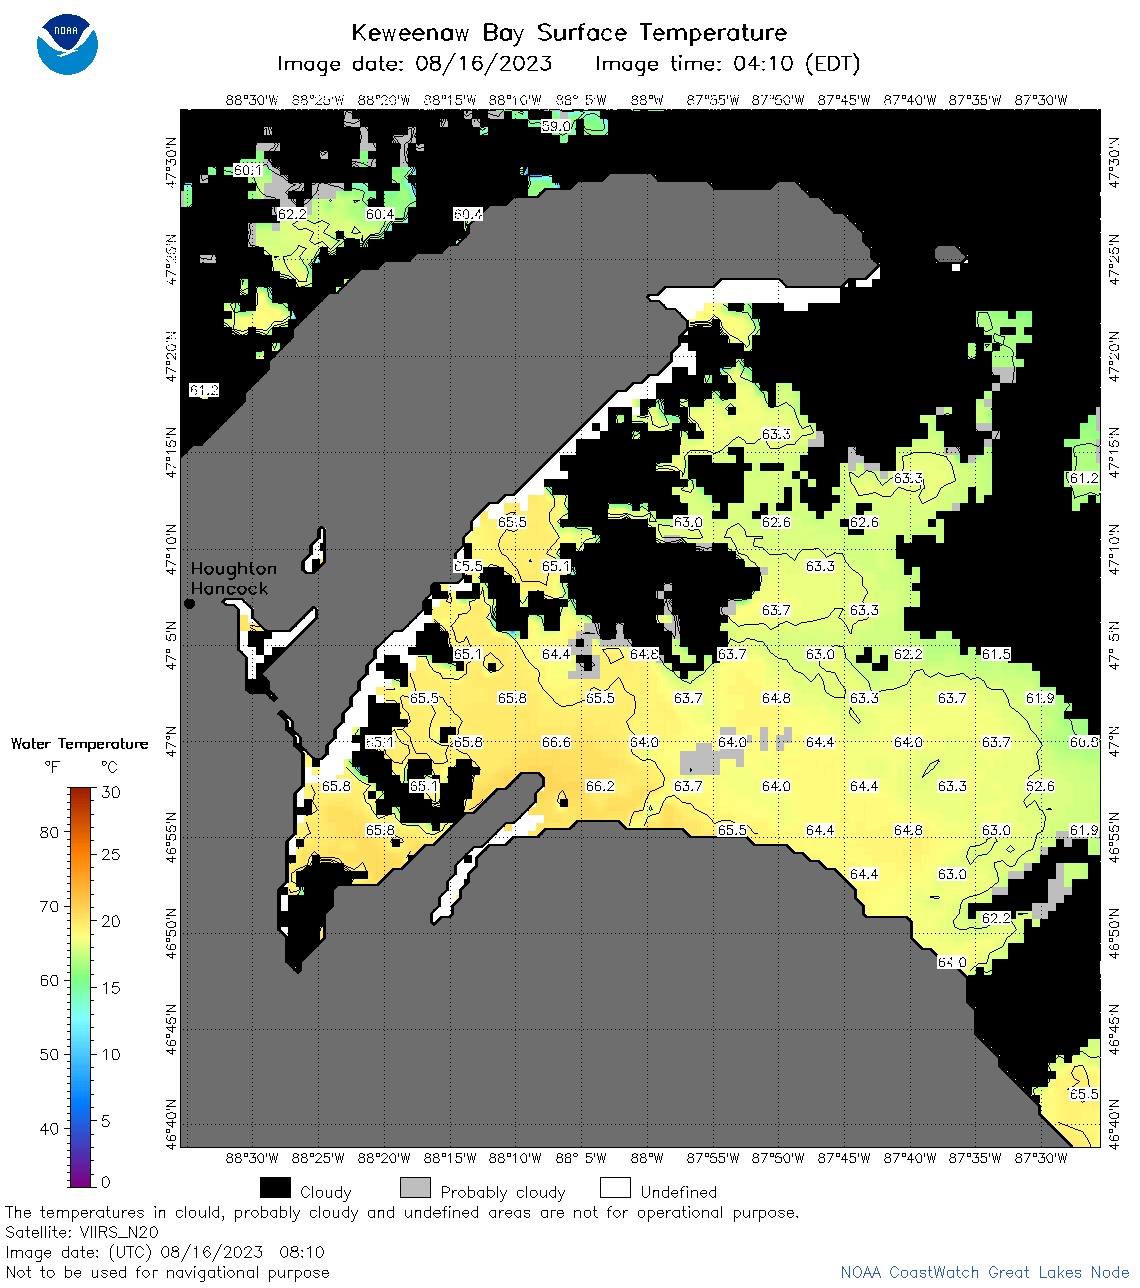Click the black Cloudy legend swatch
The width and height of the screenshot is (1140, 1288).
(275, 1188)
